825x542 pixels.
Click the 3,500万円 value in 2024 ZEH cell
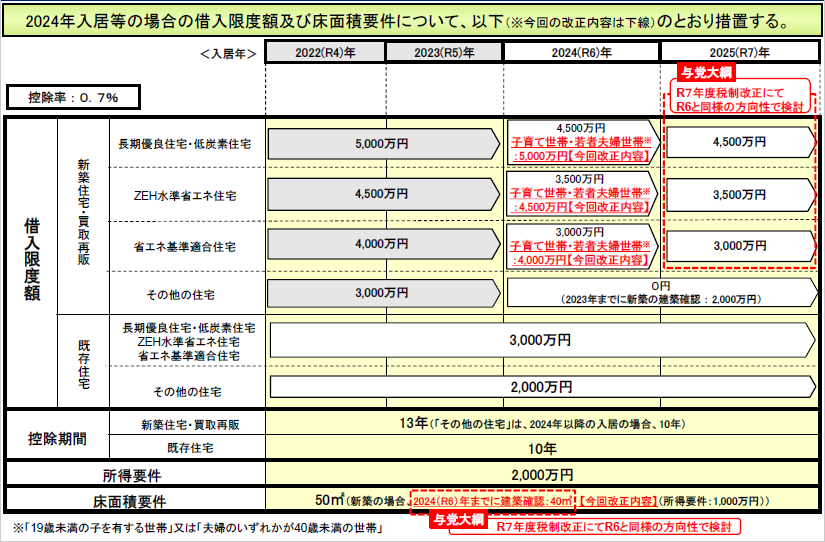click(x=579, y=179)
